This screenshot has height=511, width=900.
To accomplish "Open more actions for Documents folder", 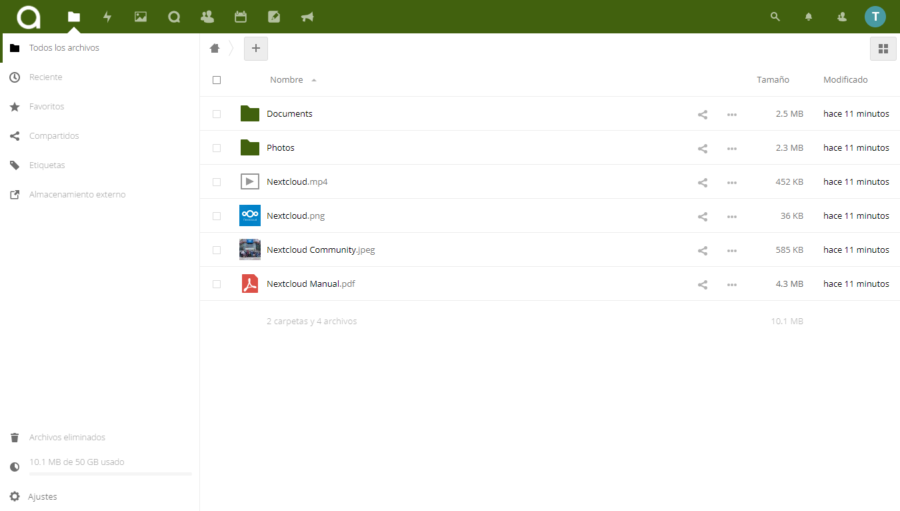I will 732,114.
